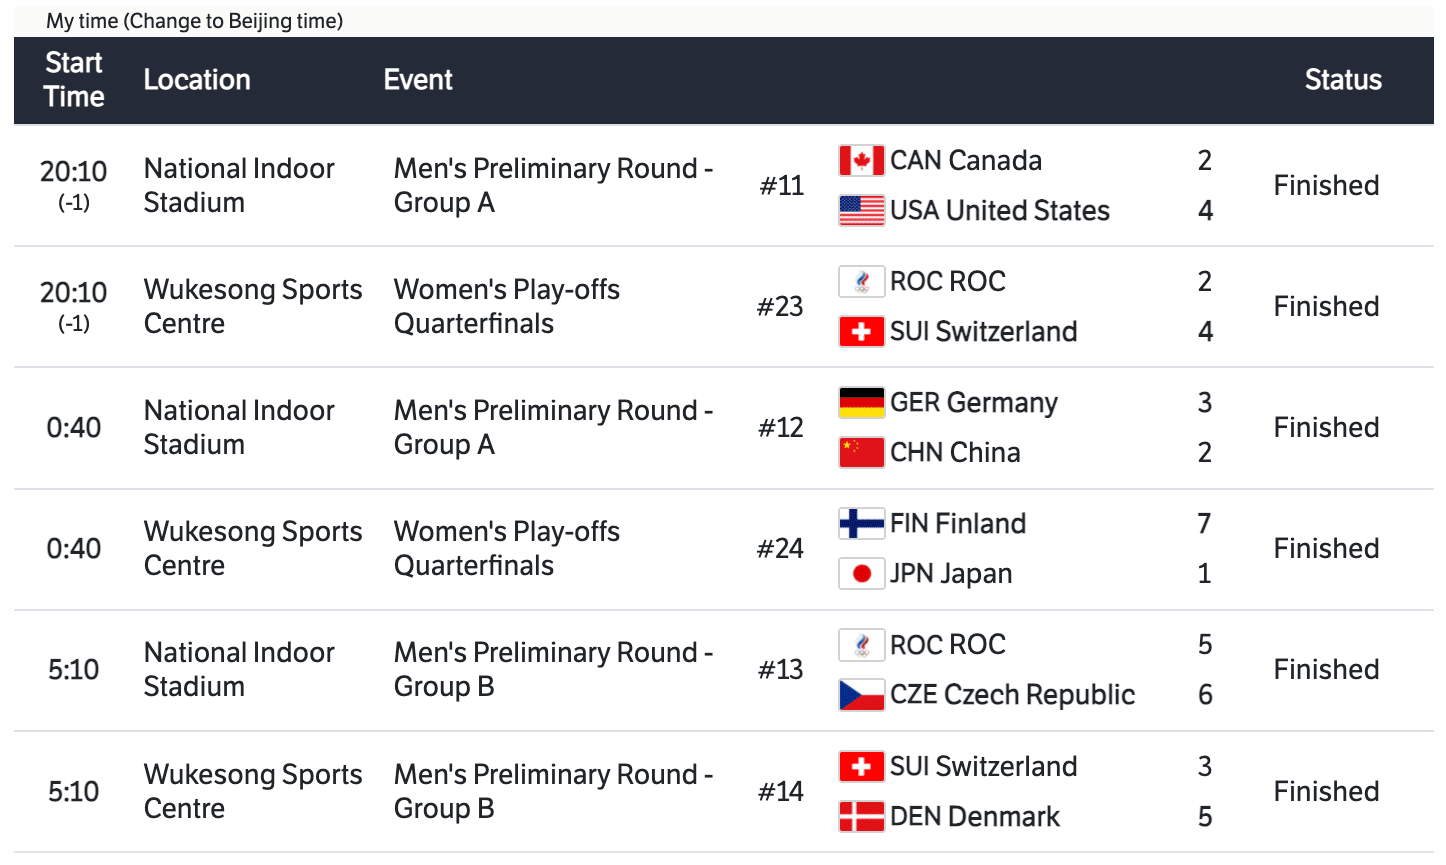Click the Location column header

pyautogui.click(x=197, y=80)
